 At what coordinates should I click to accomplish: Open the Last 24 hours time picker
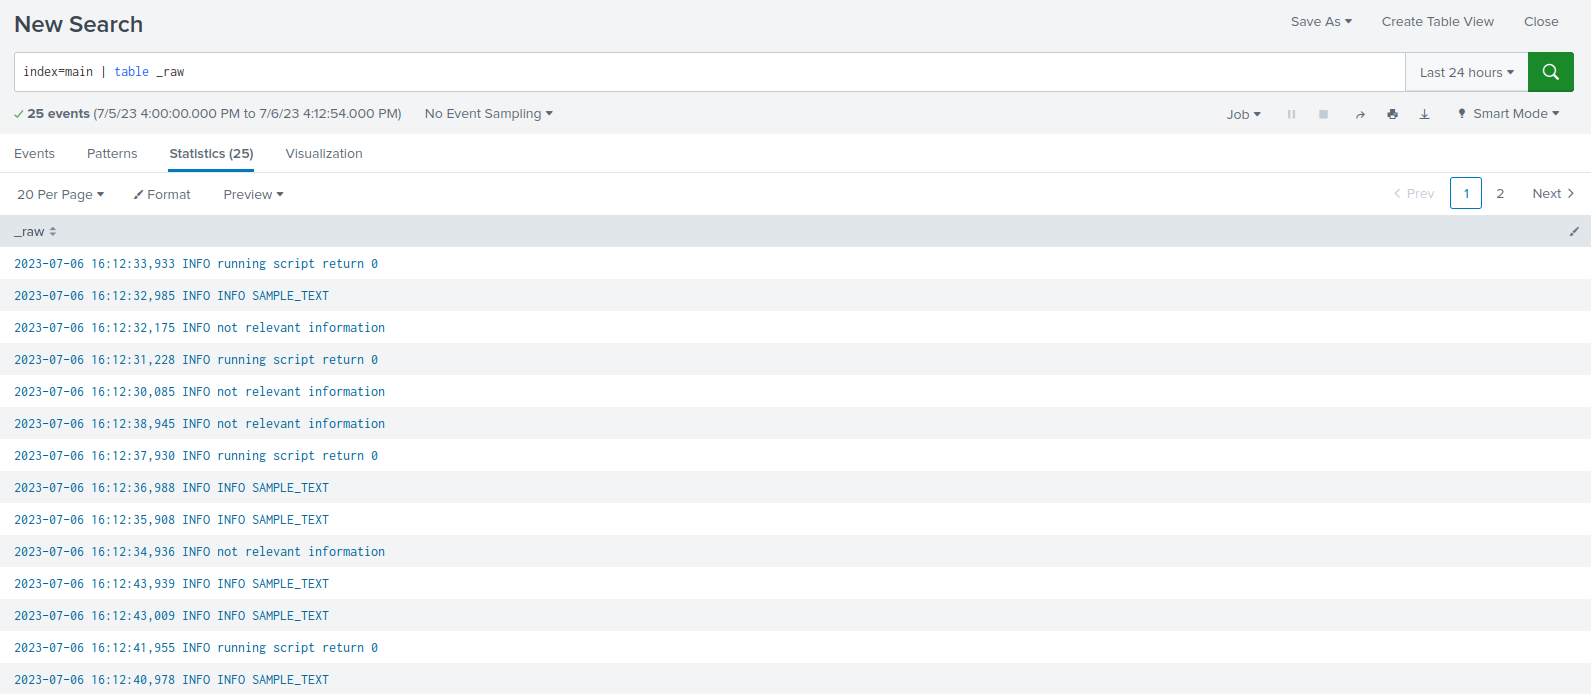(1466, 72)
